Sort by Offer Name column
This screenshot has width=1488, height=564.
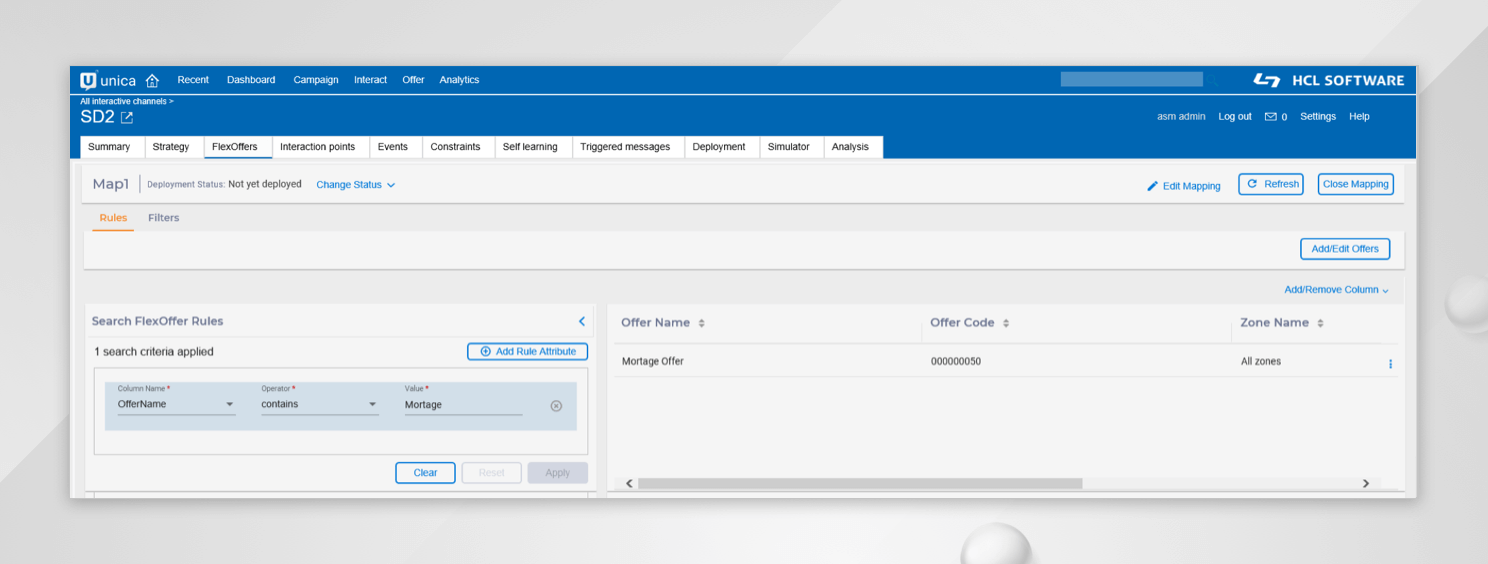702,323
